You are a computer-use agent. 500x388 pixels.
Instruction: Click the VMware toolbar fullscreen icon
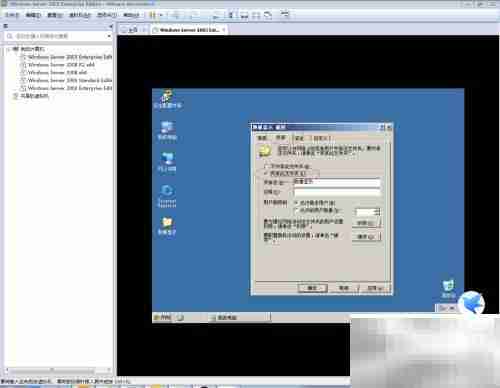pyautogui.click(x=256, y=15)
